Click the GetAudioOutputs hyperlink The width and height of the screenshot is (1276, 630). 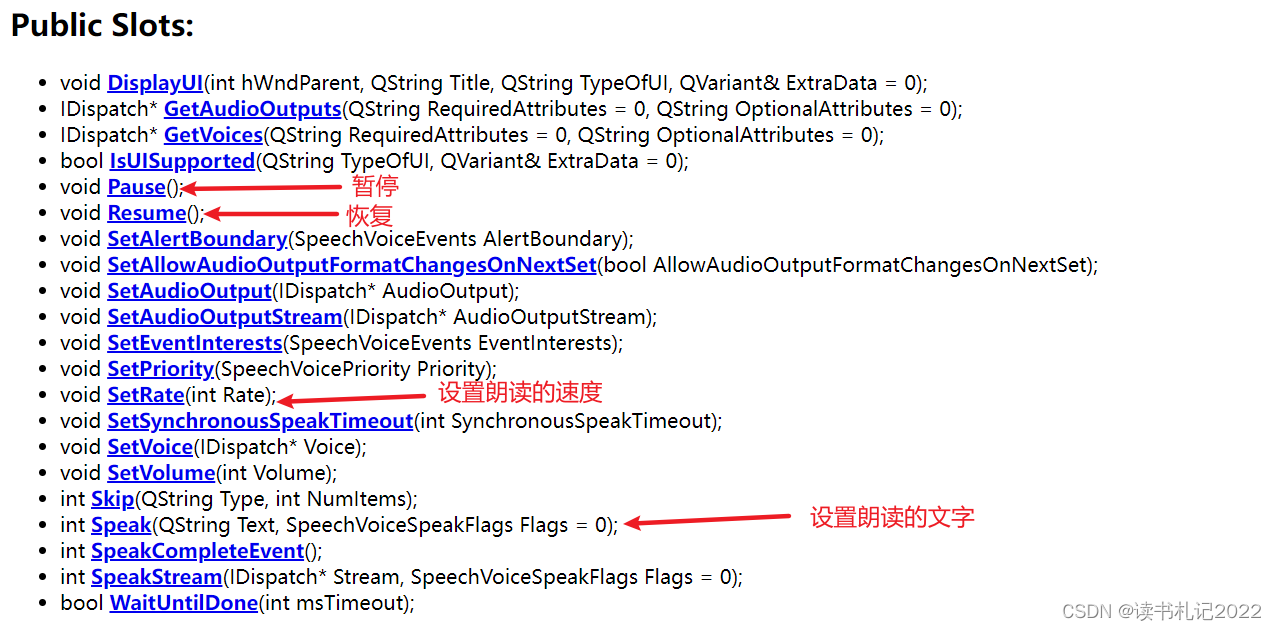(x=252, y=108)
